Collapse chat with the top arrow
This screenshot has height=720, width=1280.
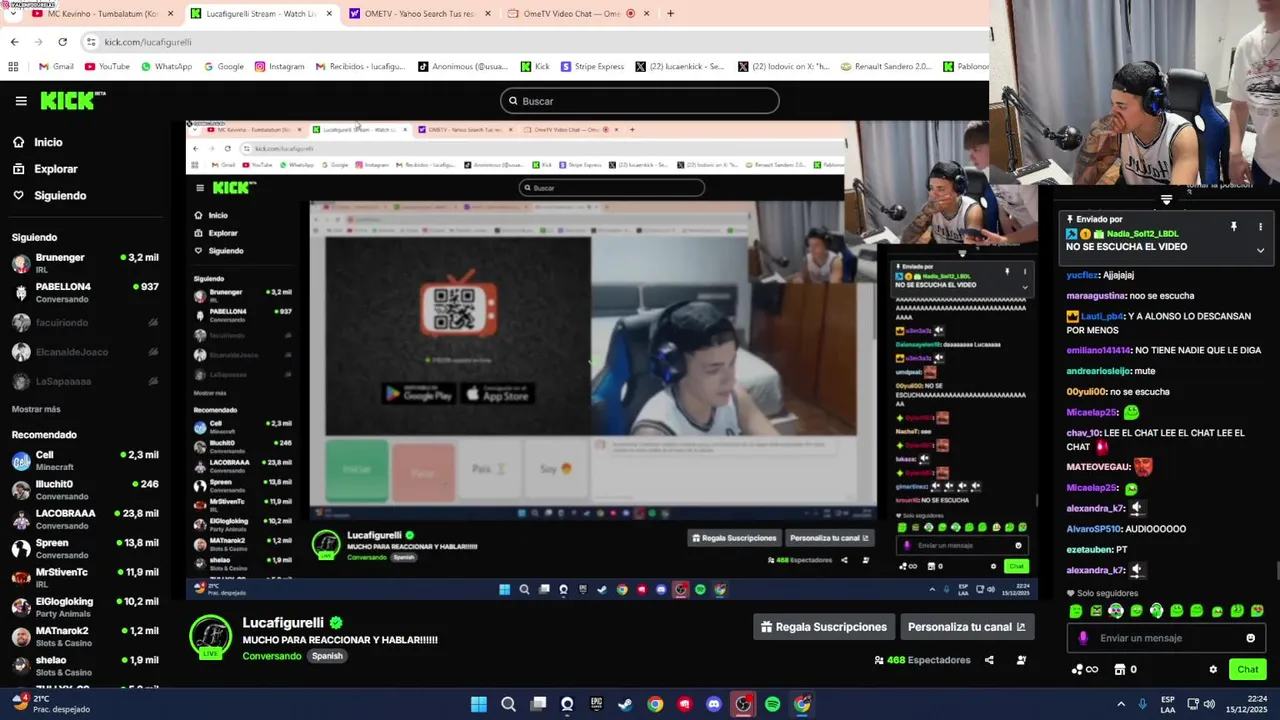1166,200
